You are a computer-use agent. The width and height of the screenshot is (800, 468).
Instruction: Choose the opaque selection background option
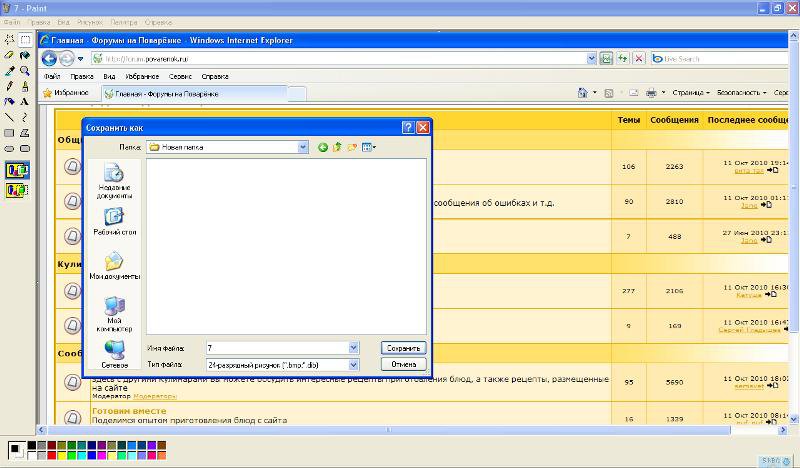(17, 170)
